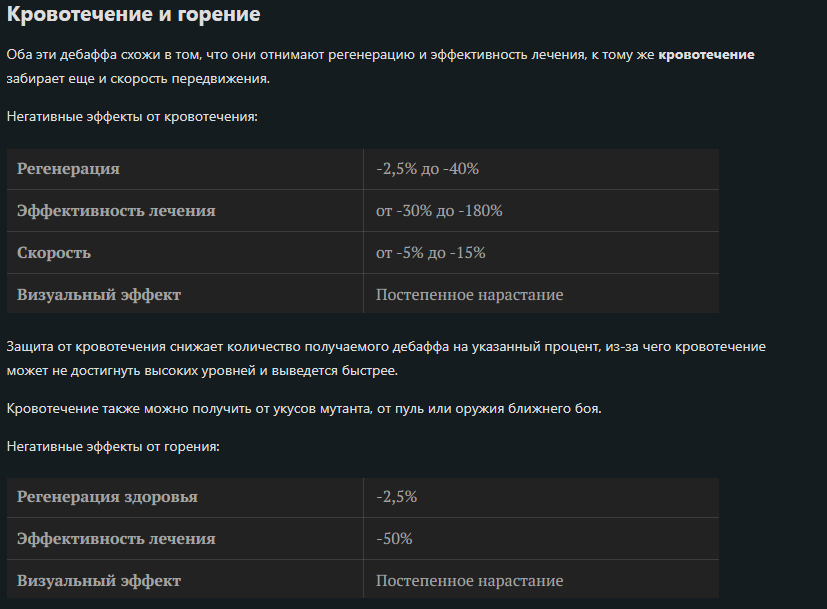The height and width of the screenshot is (609, 827).
Task: Click paragraph starting Защита от кровотечения
Action: (x=386, y=359)
